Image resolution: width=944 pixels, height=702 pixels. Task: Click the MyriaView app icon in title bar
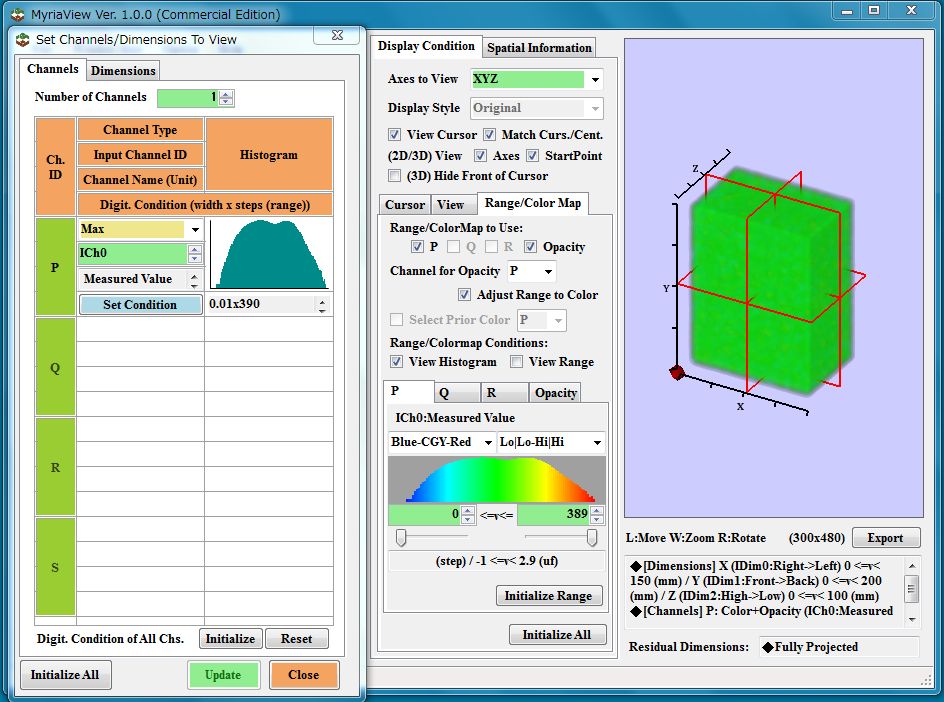(17, 14)
